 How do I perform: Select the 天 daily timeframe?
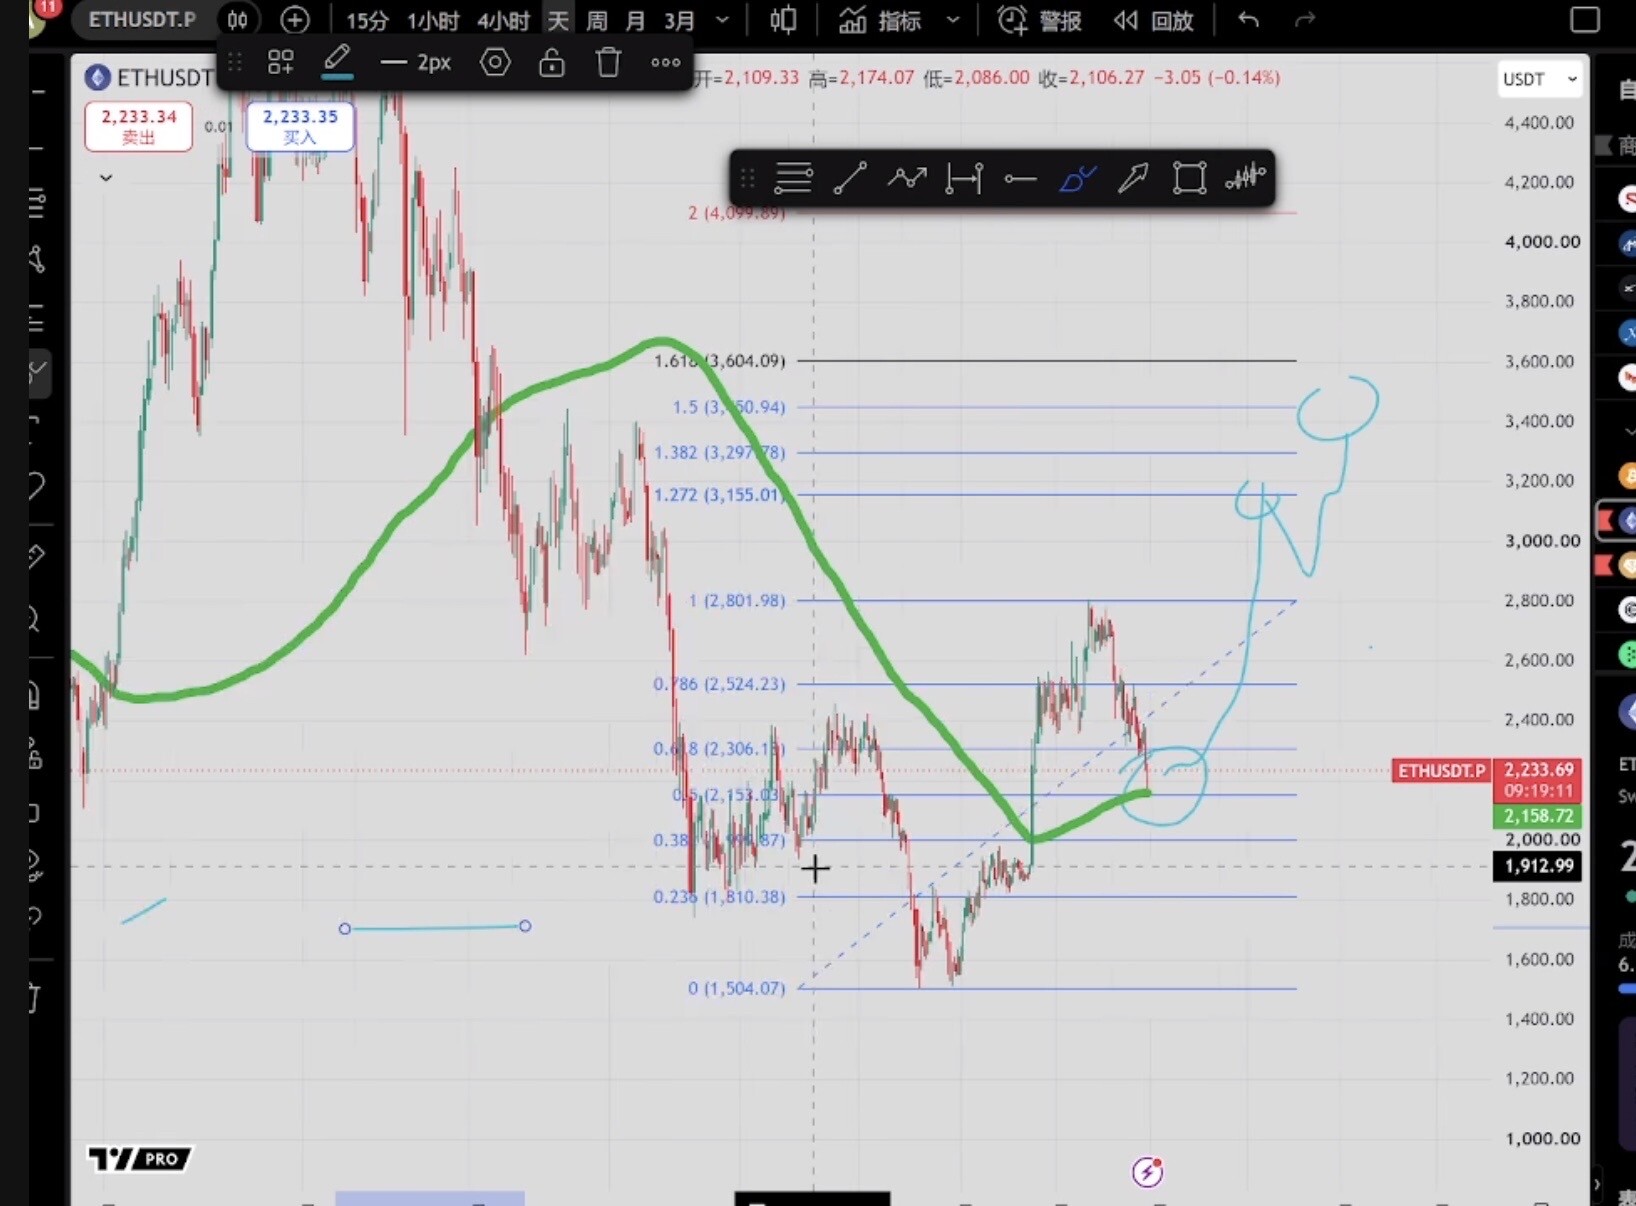[x=558, y=20]
